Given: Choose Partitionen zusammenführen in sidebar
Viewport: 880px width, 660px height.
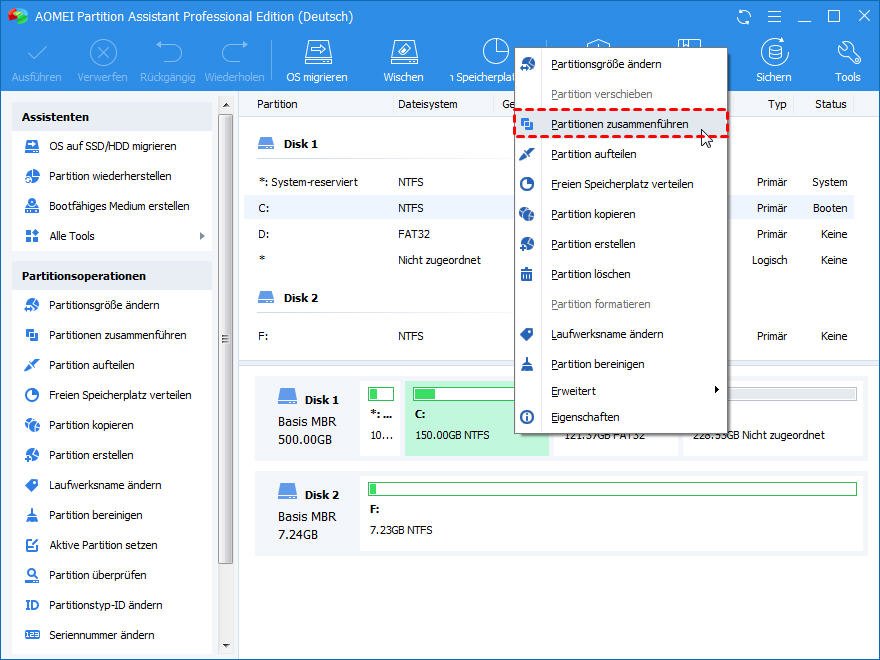Looking at the screenshot, I should (x=118, y=335).
